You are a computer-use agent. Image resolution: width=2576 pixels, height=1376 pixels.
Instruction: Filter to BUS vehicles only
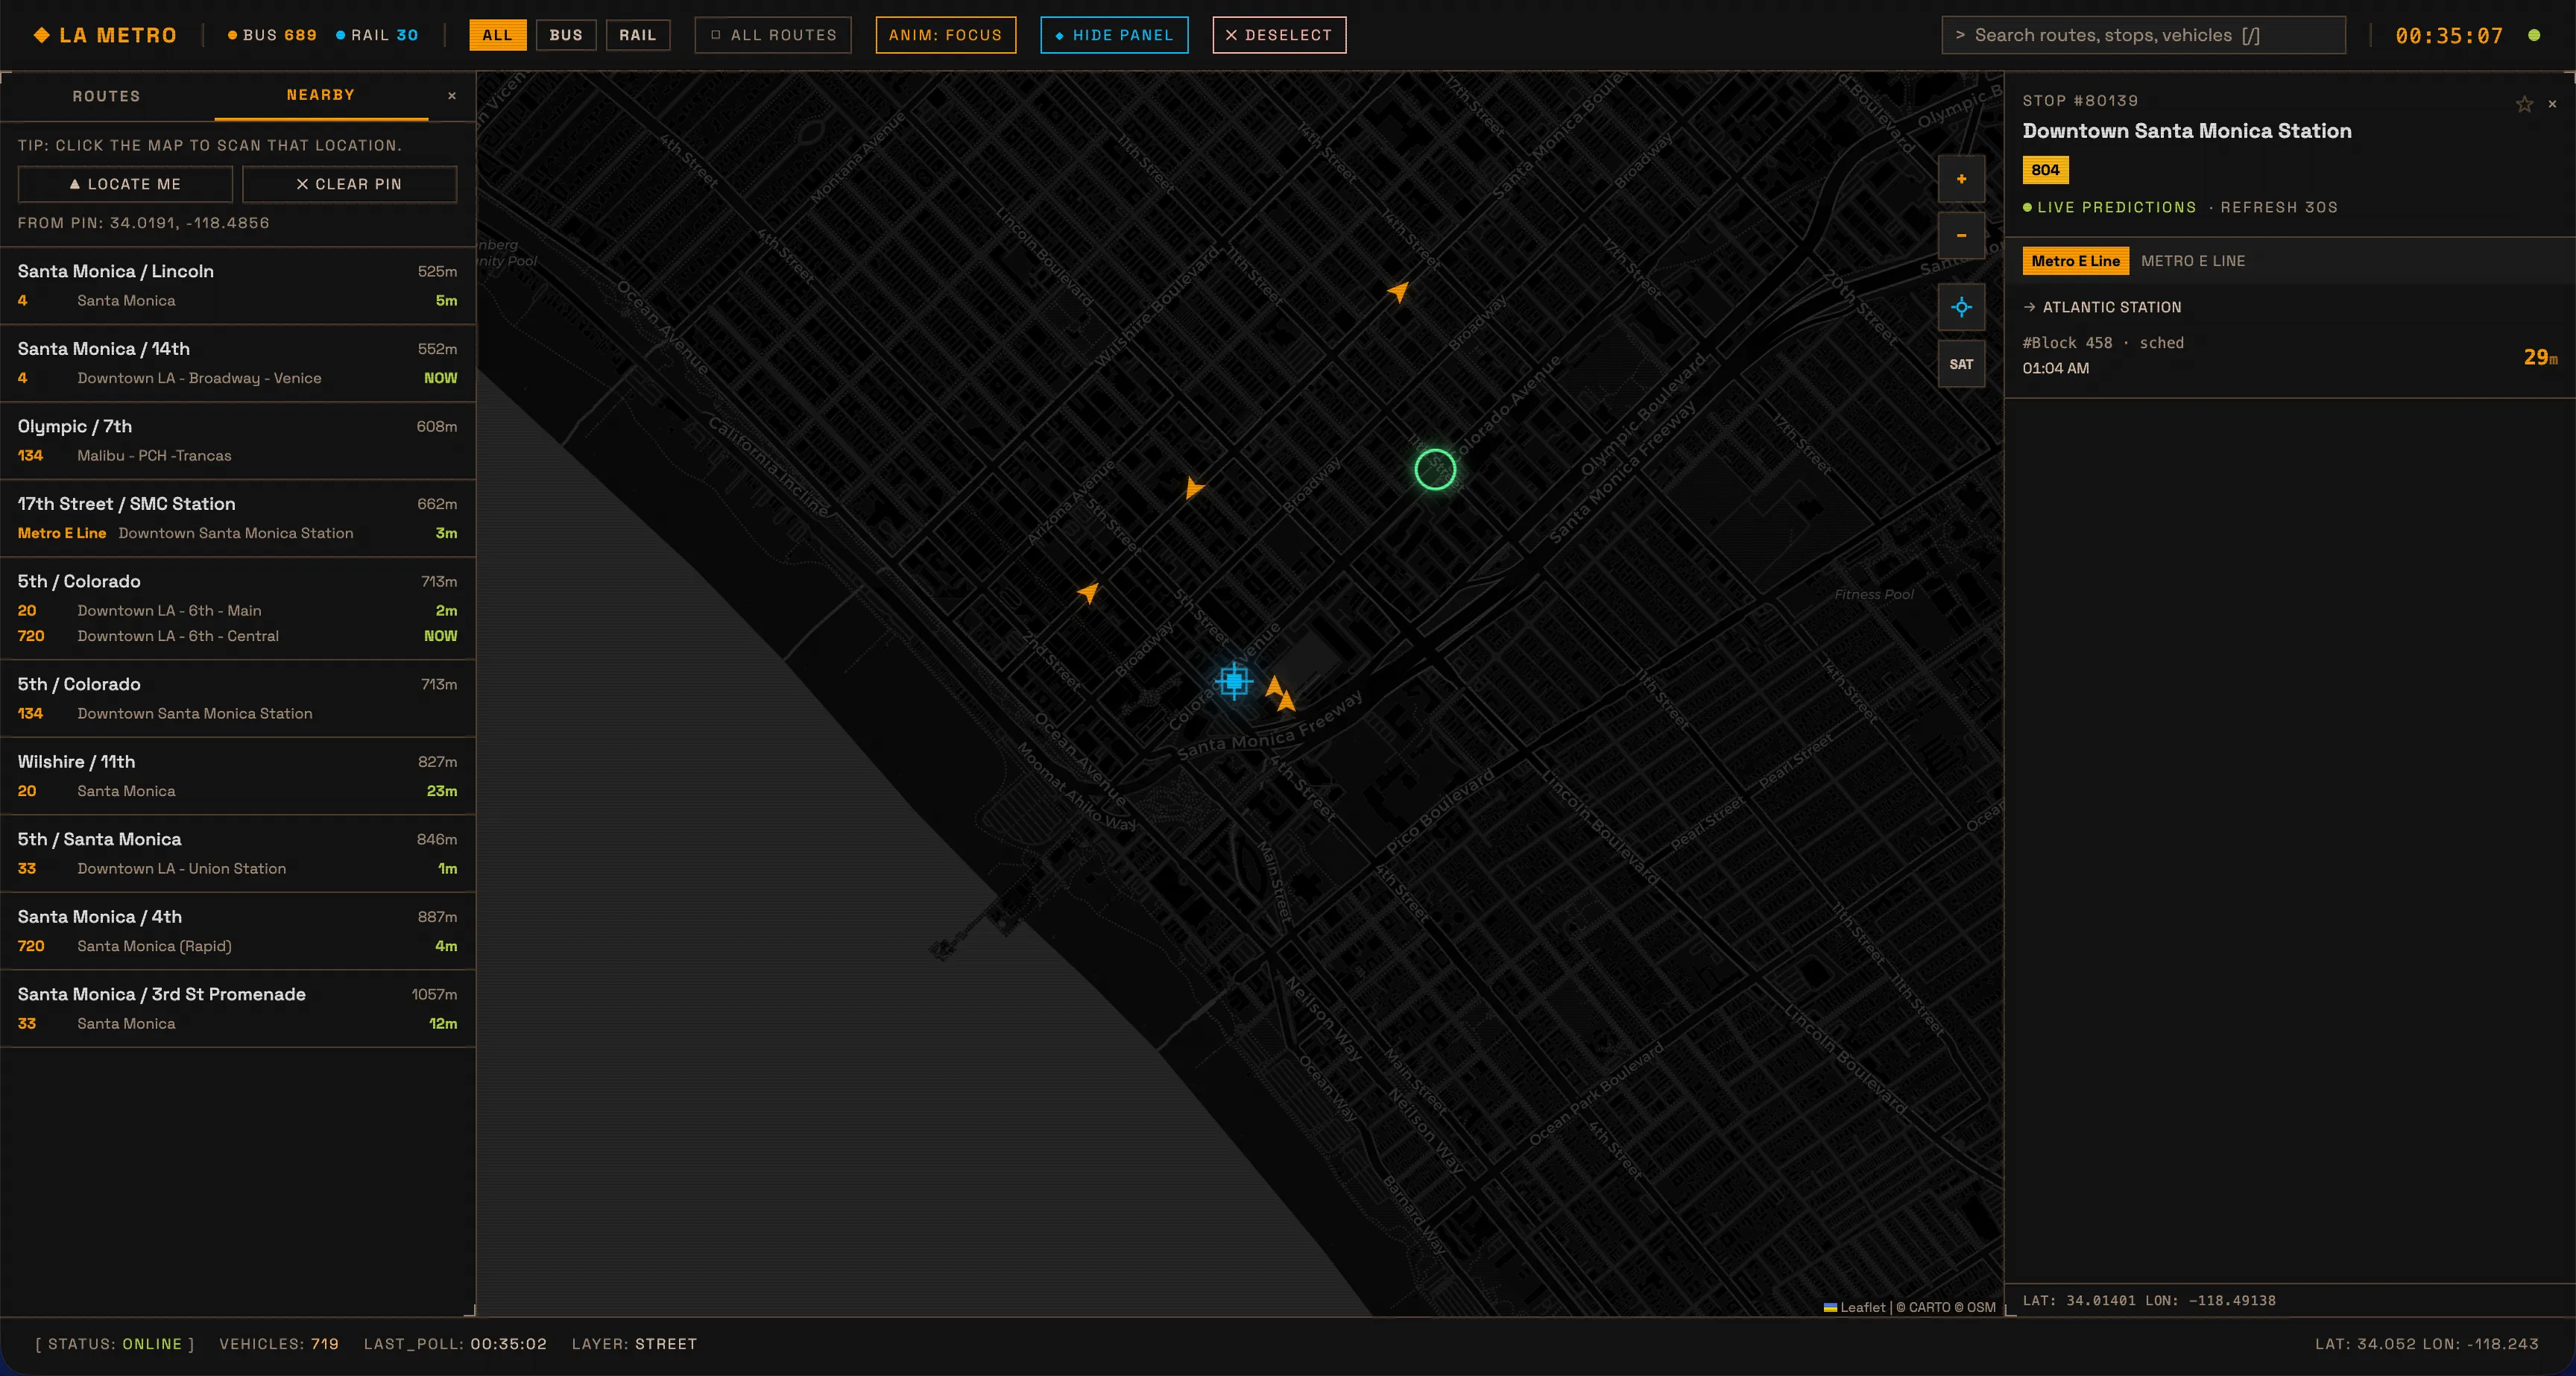[566, 35]
